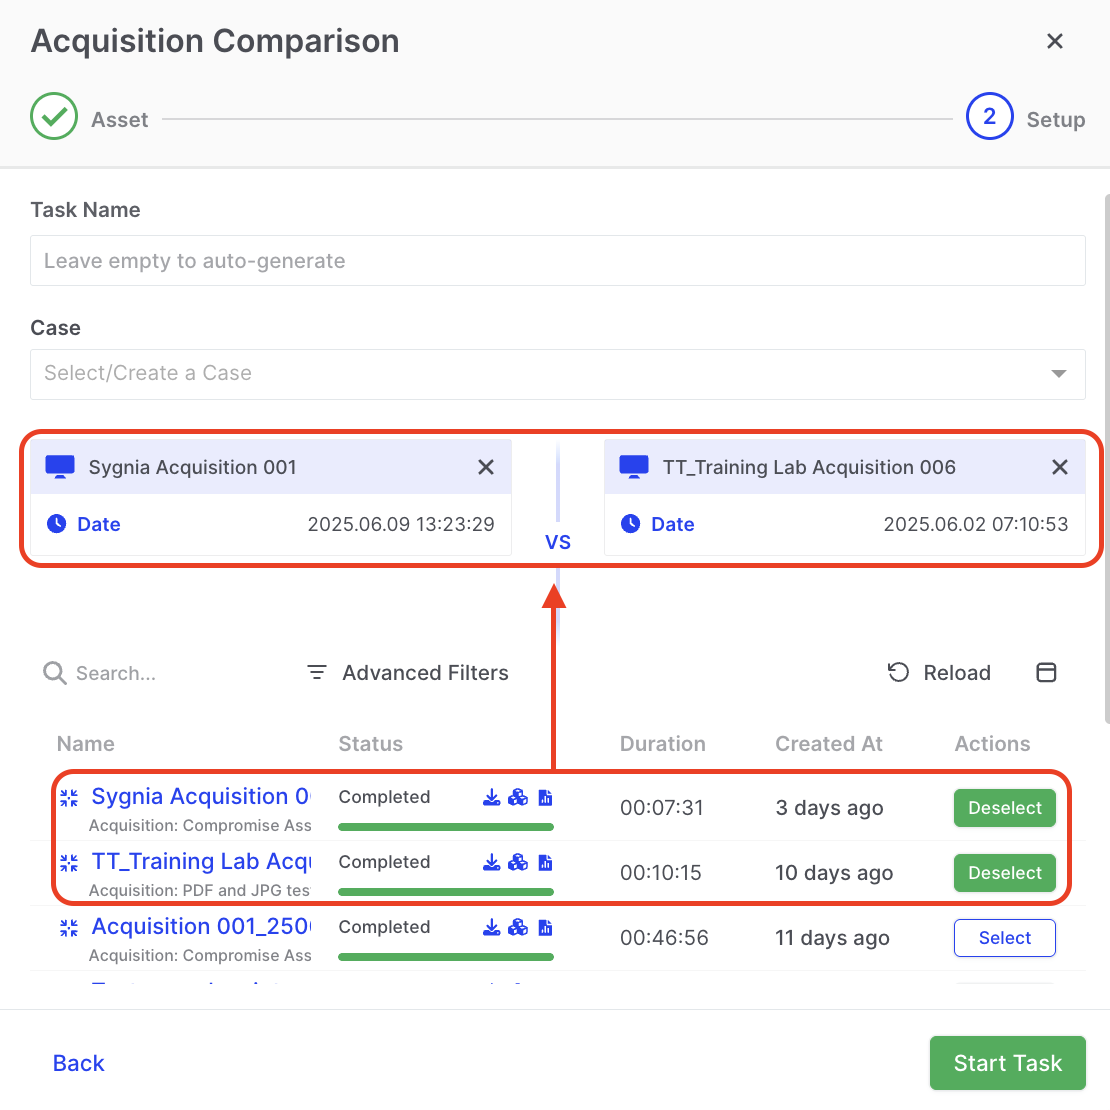Screen dimensions: 1110x1110
Task: Click the column layout icon beside Reload
Action: tap(1046, 673)
